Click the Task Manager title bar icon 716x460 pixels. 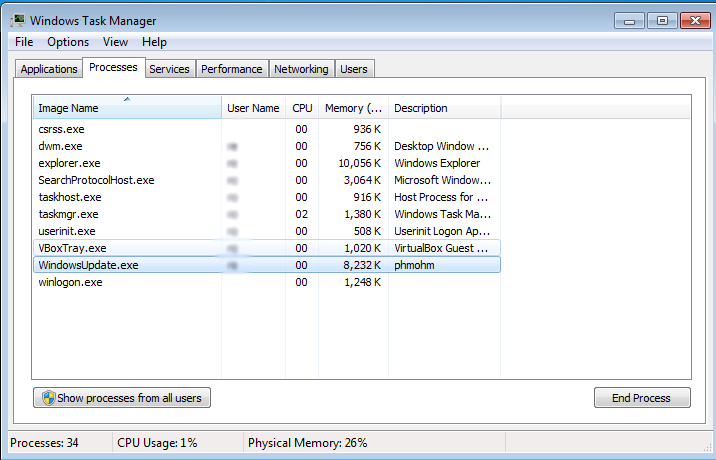pyautogui.click(x=18, y=21)
